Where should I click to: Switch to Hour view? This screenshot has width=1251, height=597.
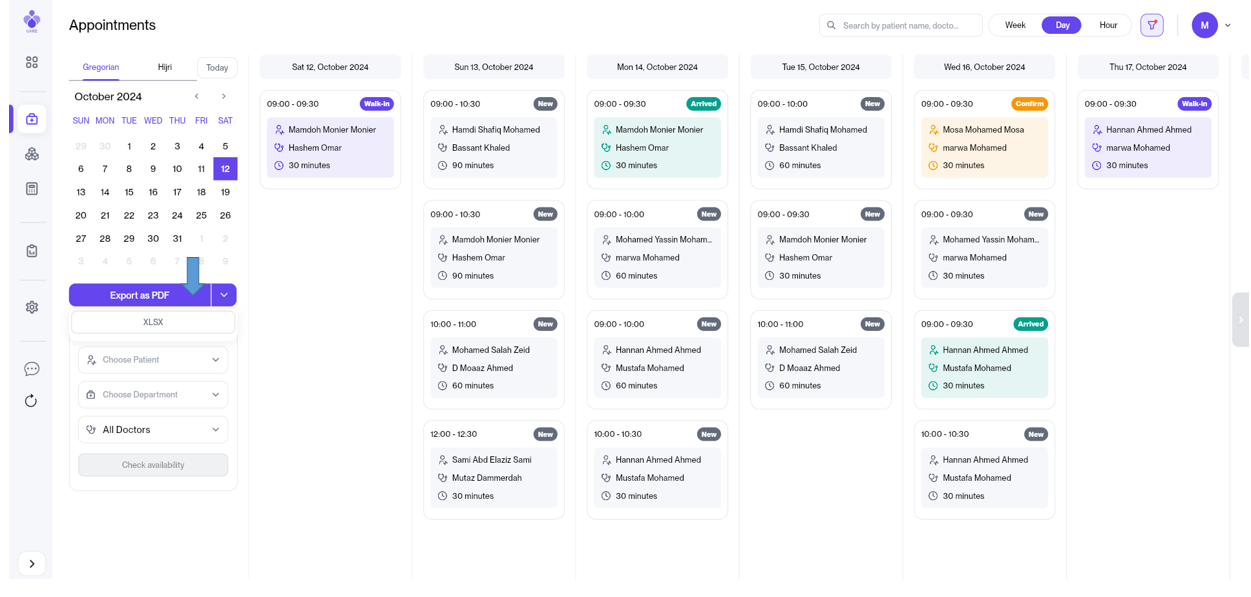(1108, 25)
